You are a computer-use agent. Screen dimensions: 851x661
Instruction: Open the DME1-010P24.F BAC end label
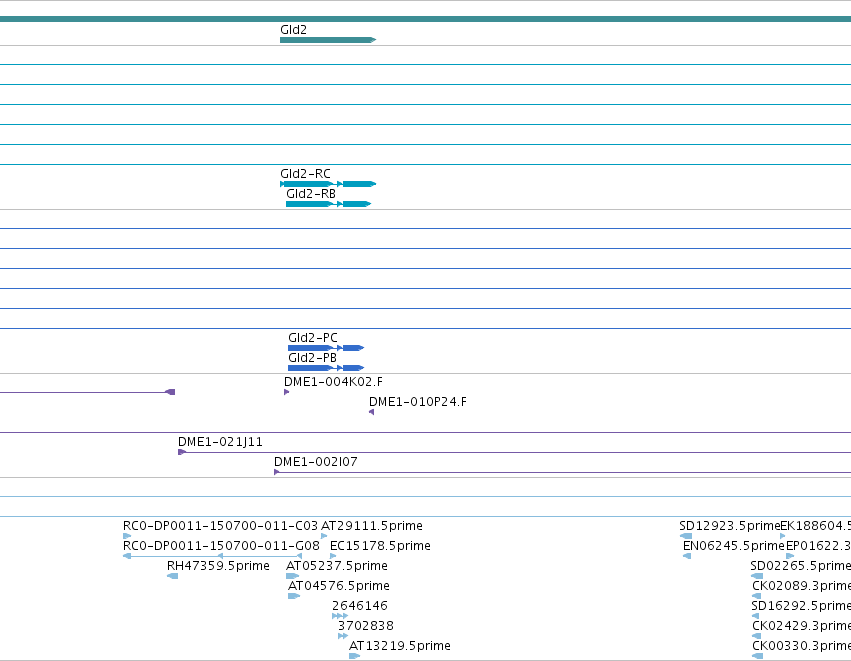coord(417,402)
